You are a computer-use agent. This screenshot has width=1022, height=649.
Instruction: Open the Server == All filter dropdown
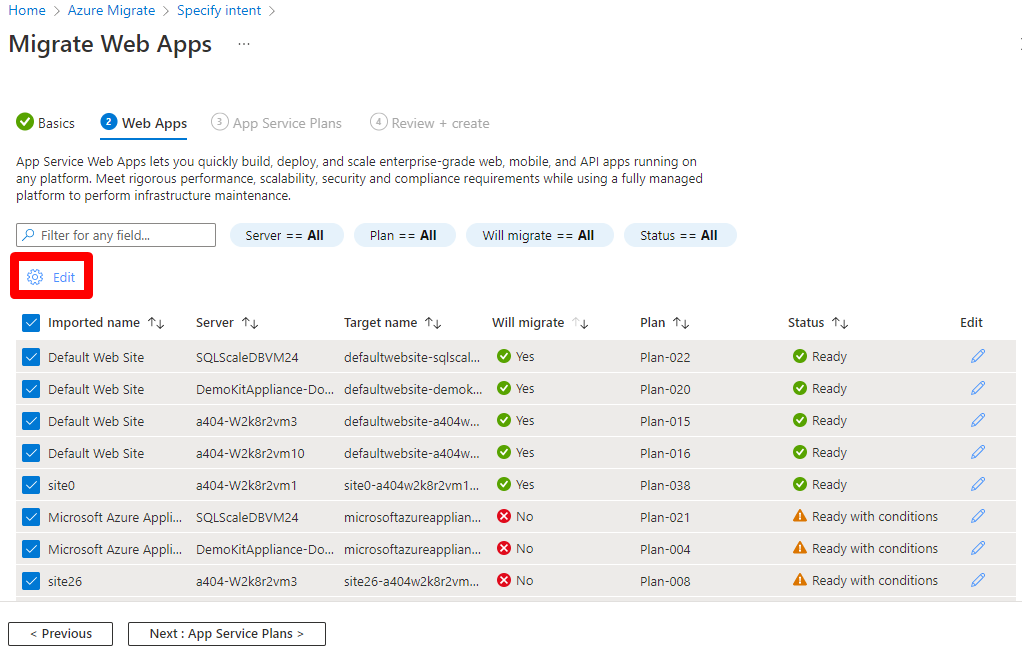(x=287, y=234)
